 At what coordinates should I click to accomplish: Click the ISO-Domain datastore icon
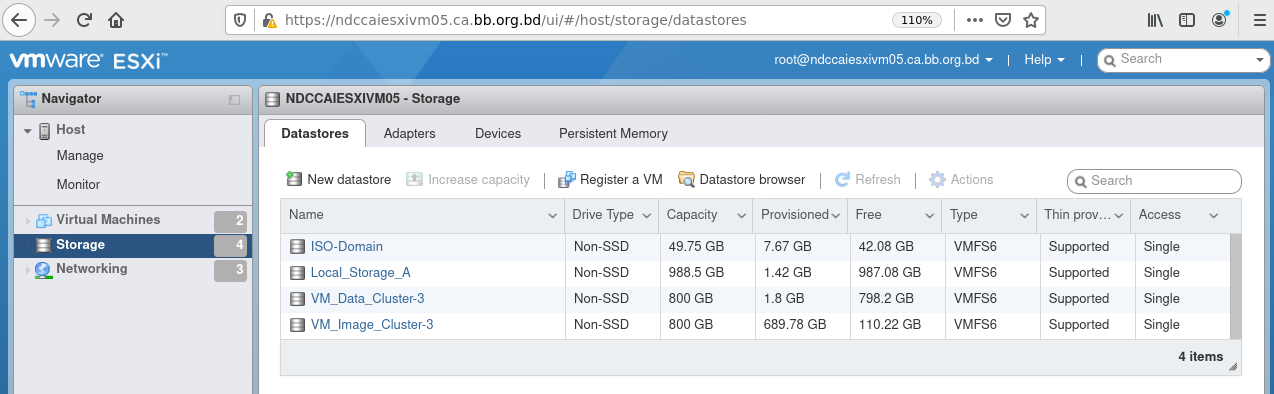point(297,247)
